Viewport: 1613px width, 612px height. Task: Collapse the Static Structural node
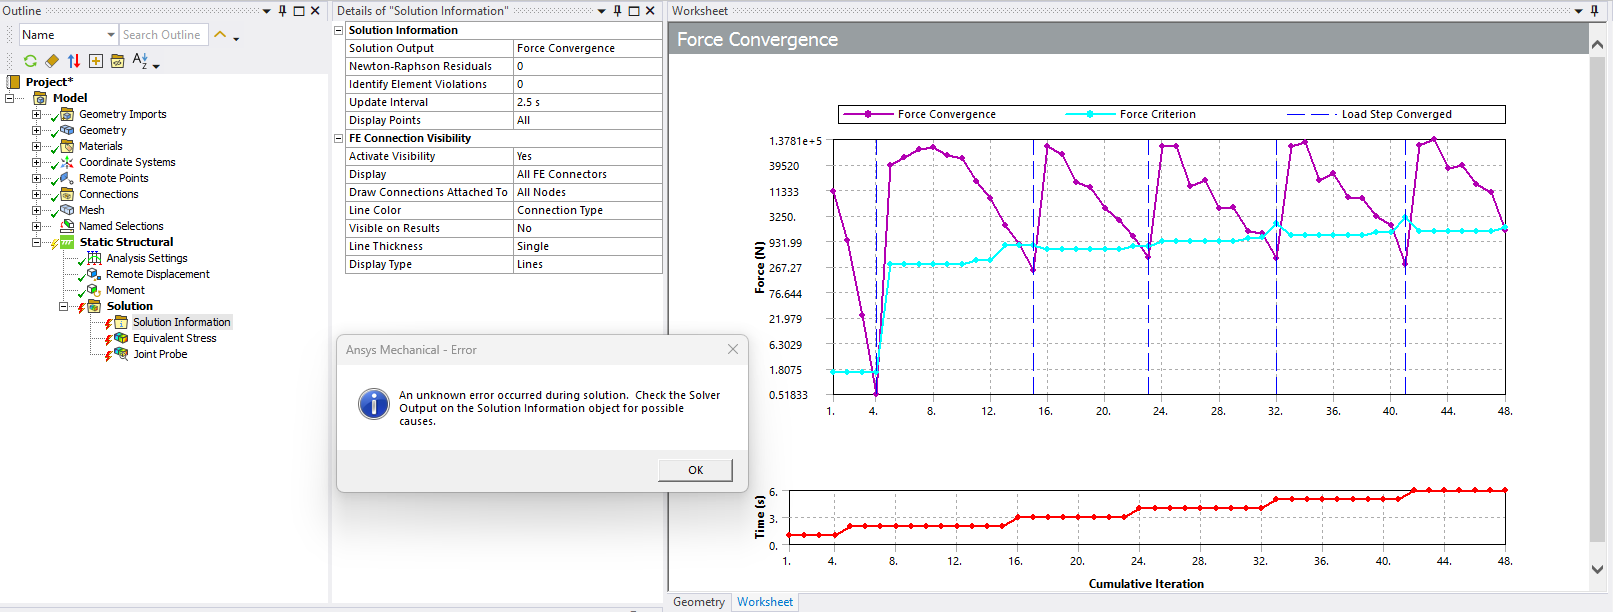tap(37, 242)
